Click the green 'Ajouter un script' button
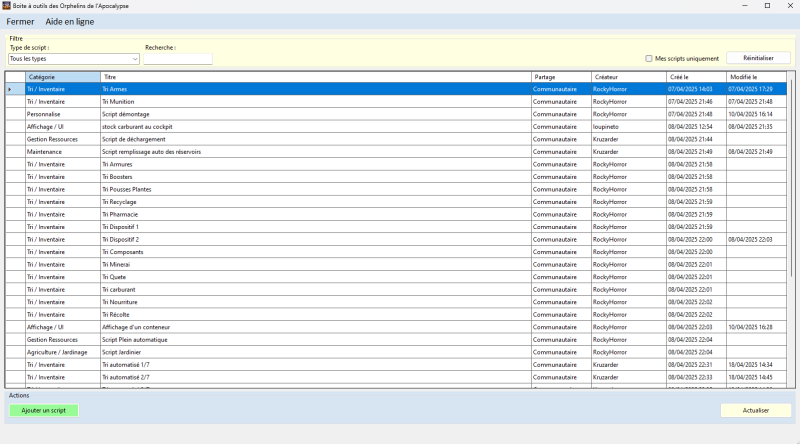800x444 pixels. tap(44, 411)
